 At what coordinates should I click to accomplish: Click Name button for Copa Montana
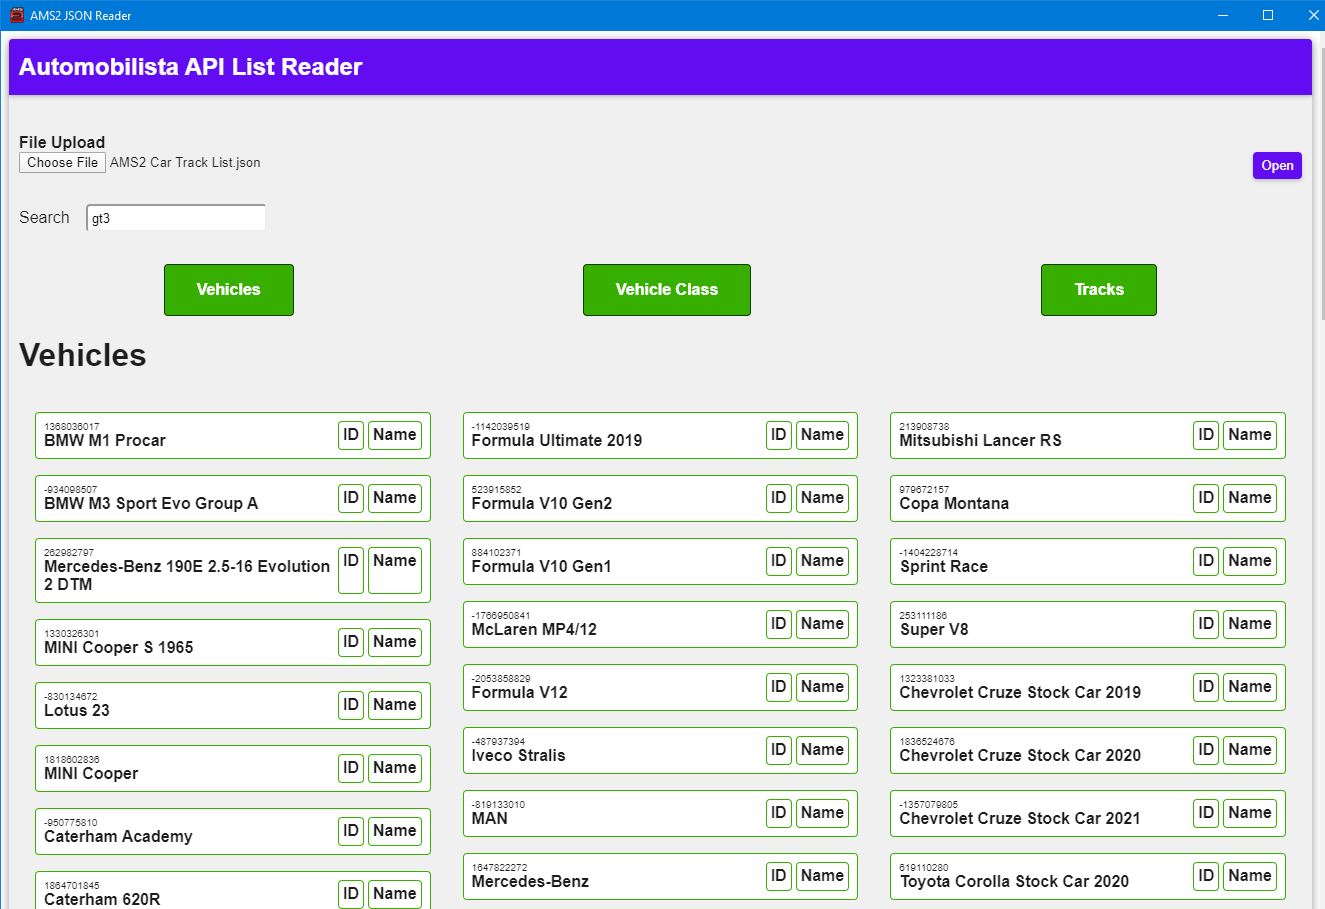click(x=1251, y=498)
